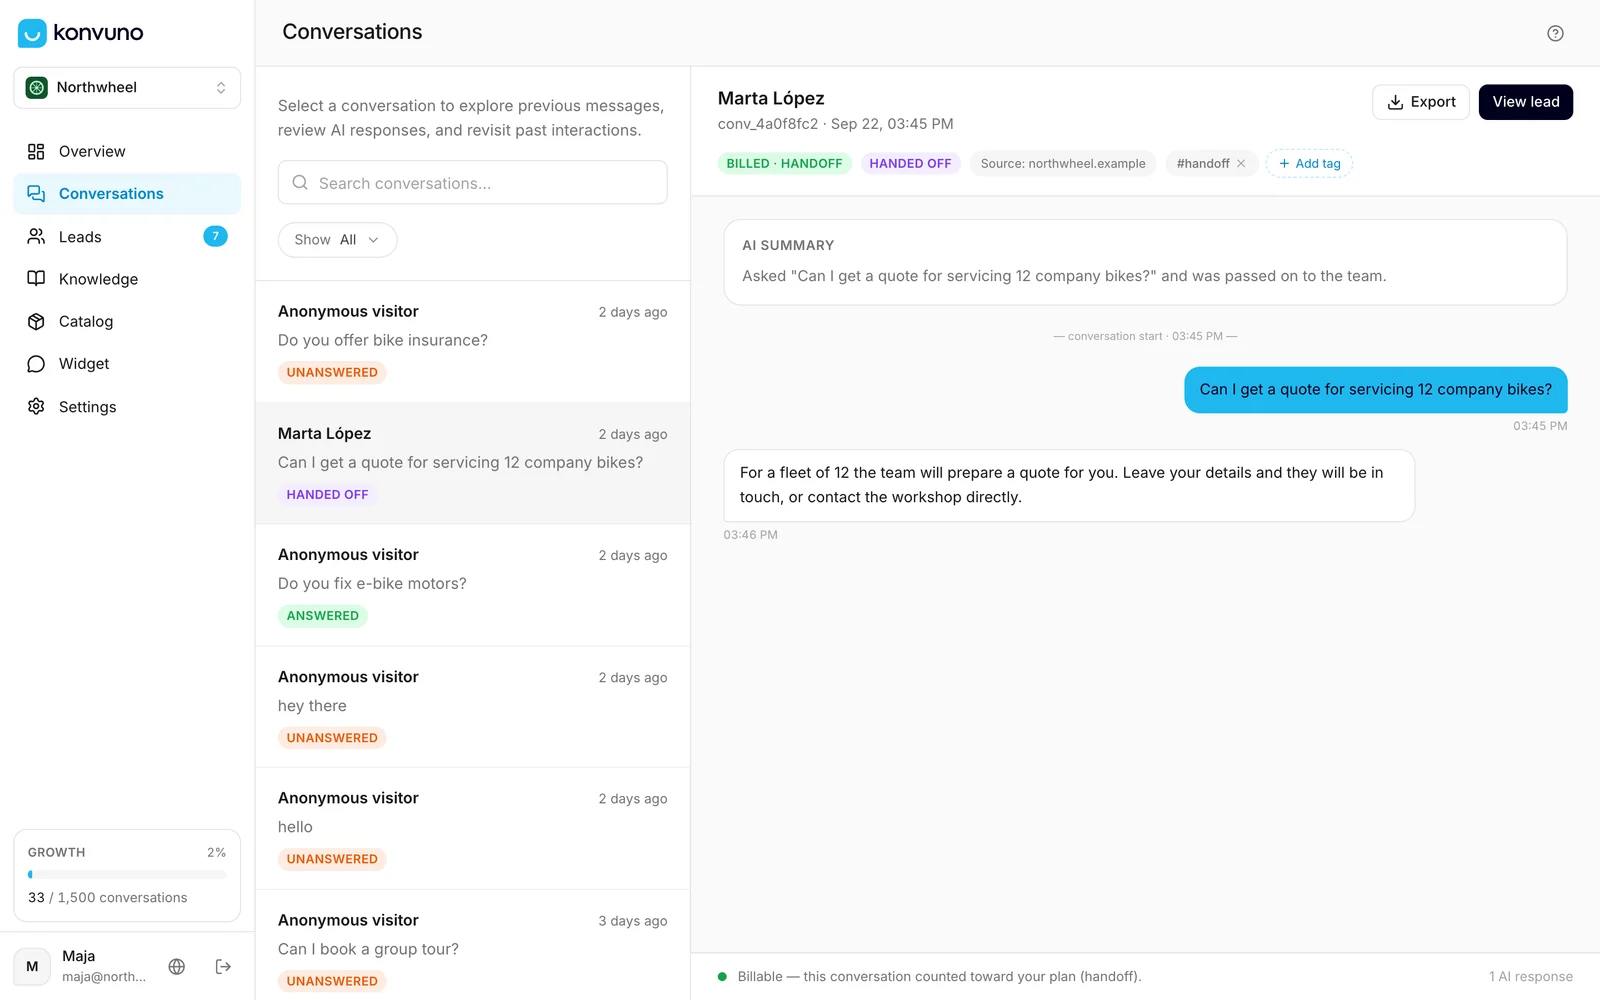Click the Northwheel workspace logo icon
The height and width of the screenshot is (1000, 1600).
tap(37, 87)
